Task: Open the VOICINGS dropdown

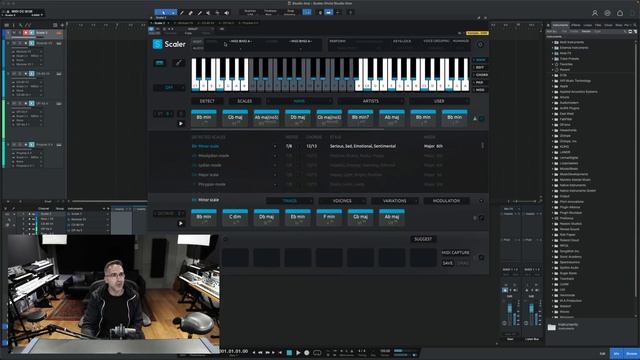Action: pos(342,201)
